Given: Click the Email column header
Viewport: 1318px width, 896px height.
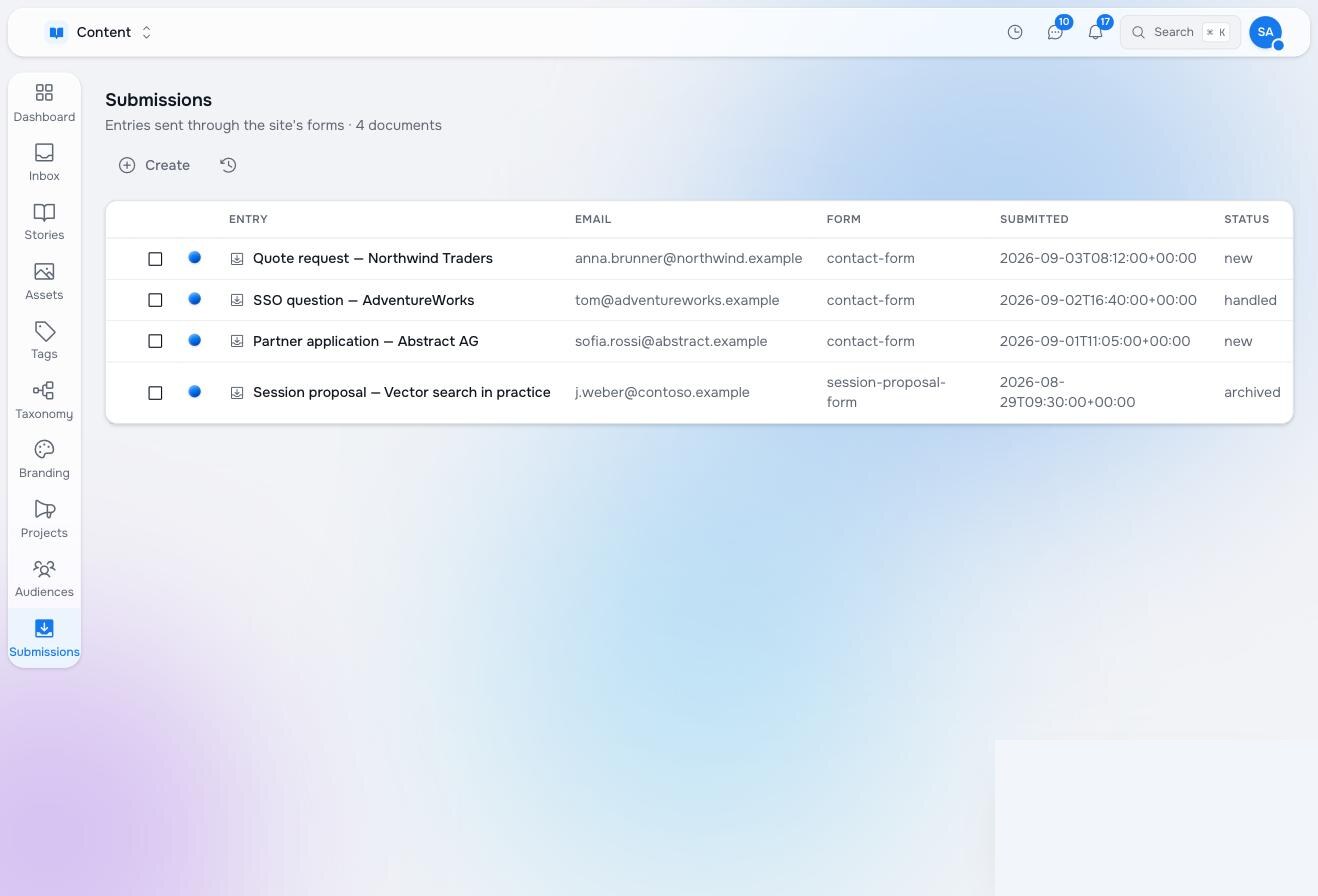Looking at the screenshot, I should tap(593, 219).
